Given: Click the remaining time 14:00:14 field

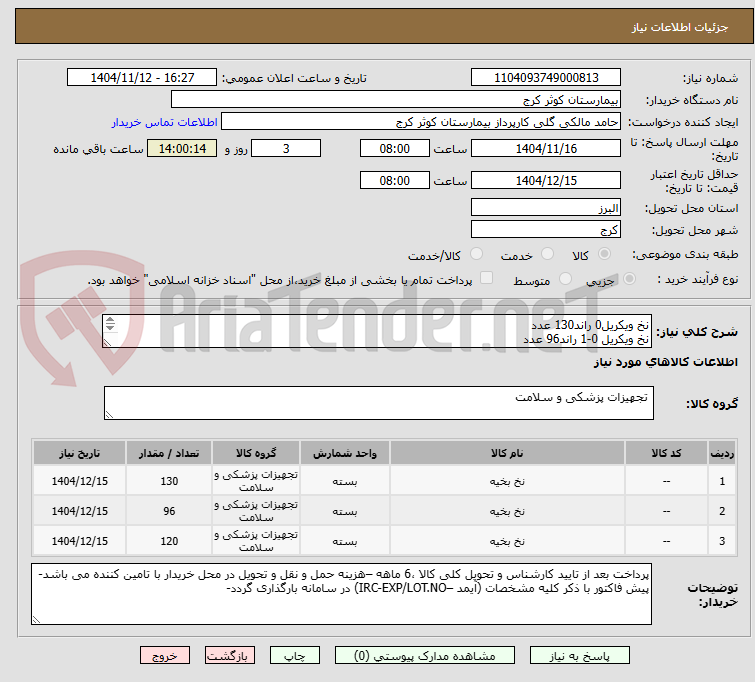Looking at the screenshot, I should click(182, 148).
